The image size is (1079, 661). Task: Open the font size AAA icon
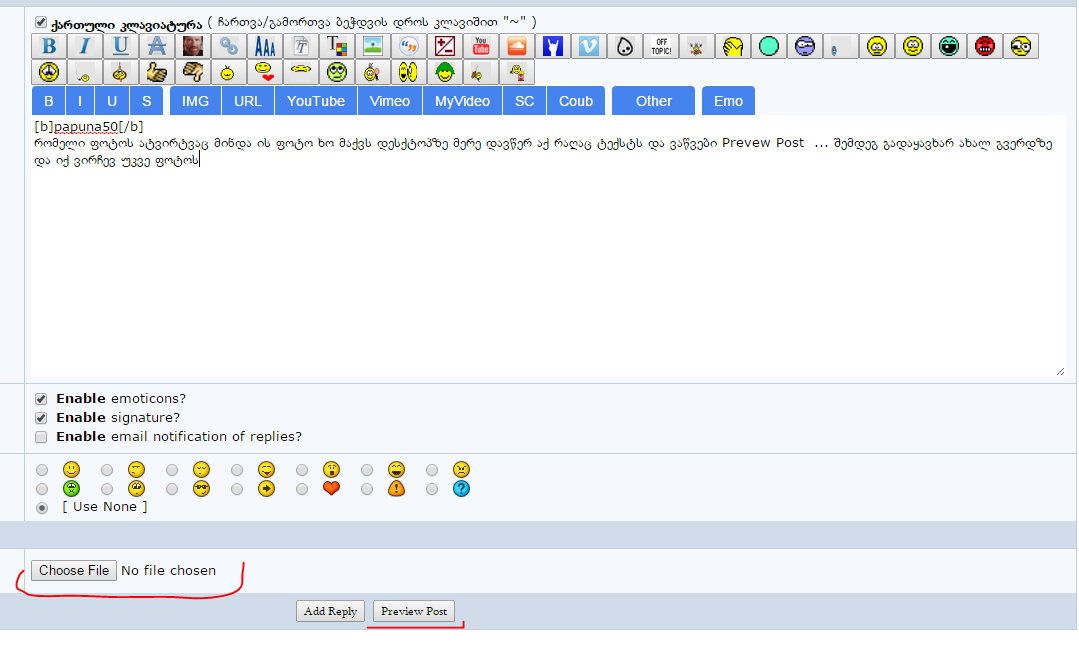click(265, 46)
